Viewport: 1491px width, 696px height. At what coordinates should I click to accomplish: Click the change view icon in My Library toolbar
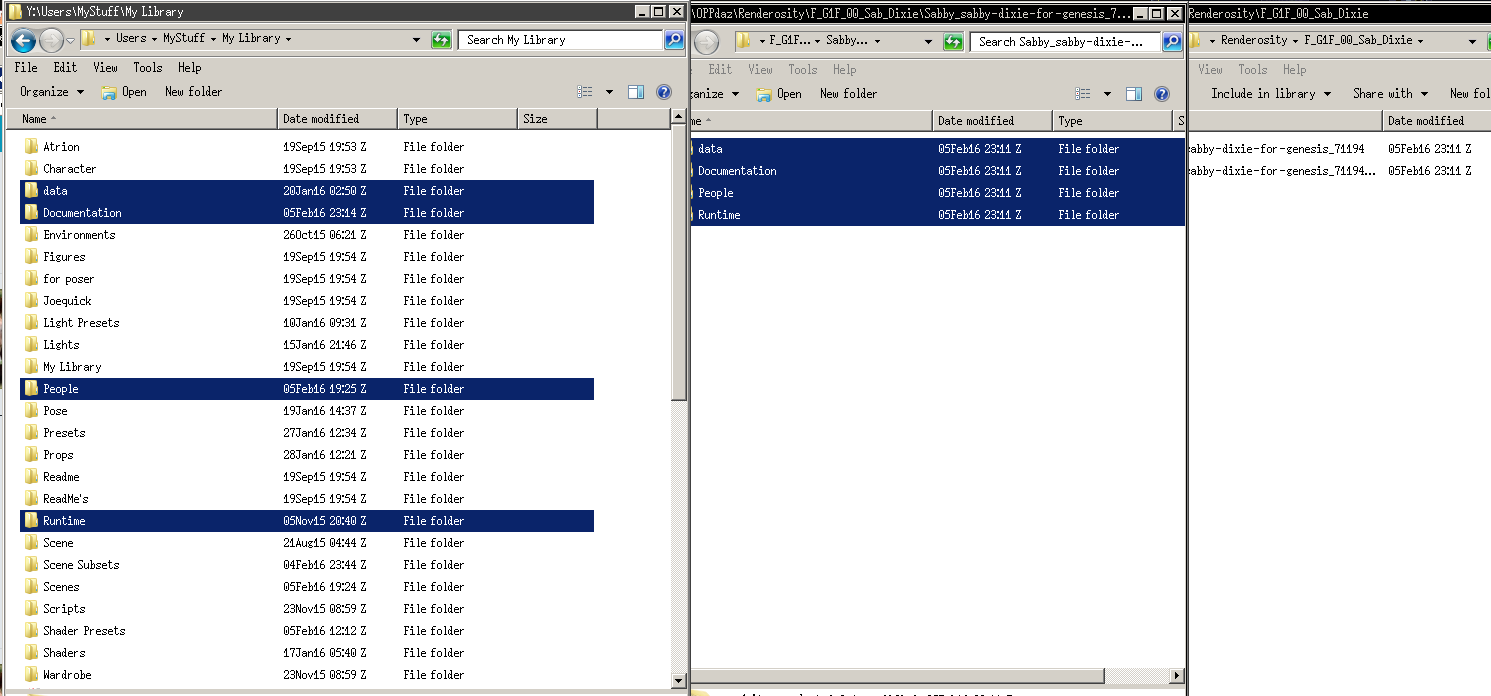click(x=585, y=92)
